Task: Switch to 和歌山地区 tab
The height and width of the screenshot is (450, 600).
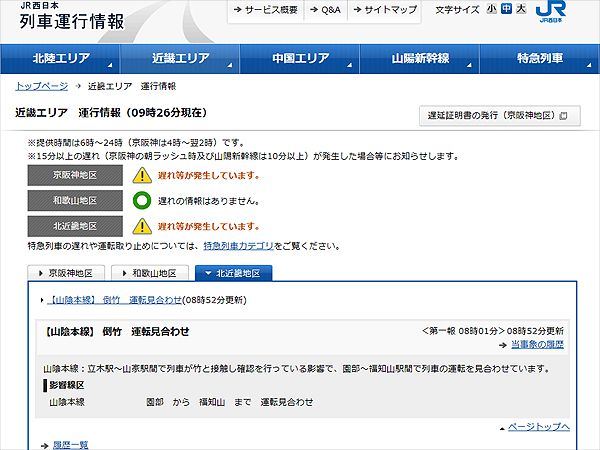Action: click(x=150, y=273)
